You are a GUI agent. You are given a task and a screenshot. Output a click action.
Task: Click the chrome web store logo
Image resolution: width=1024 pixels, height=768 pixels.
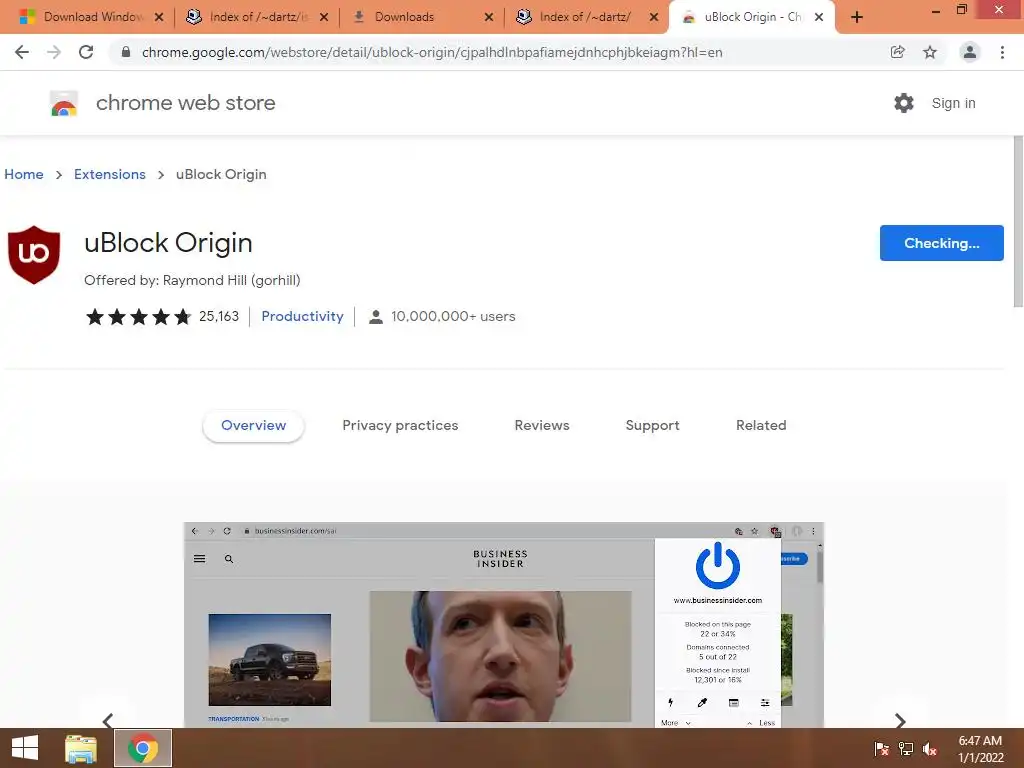64,103
